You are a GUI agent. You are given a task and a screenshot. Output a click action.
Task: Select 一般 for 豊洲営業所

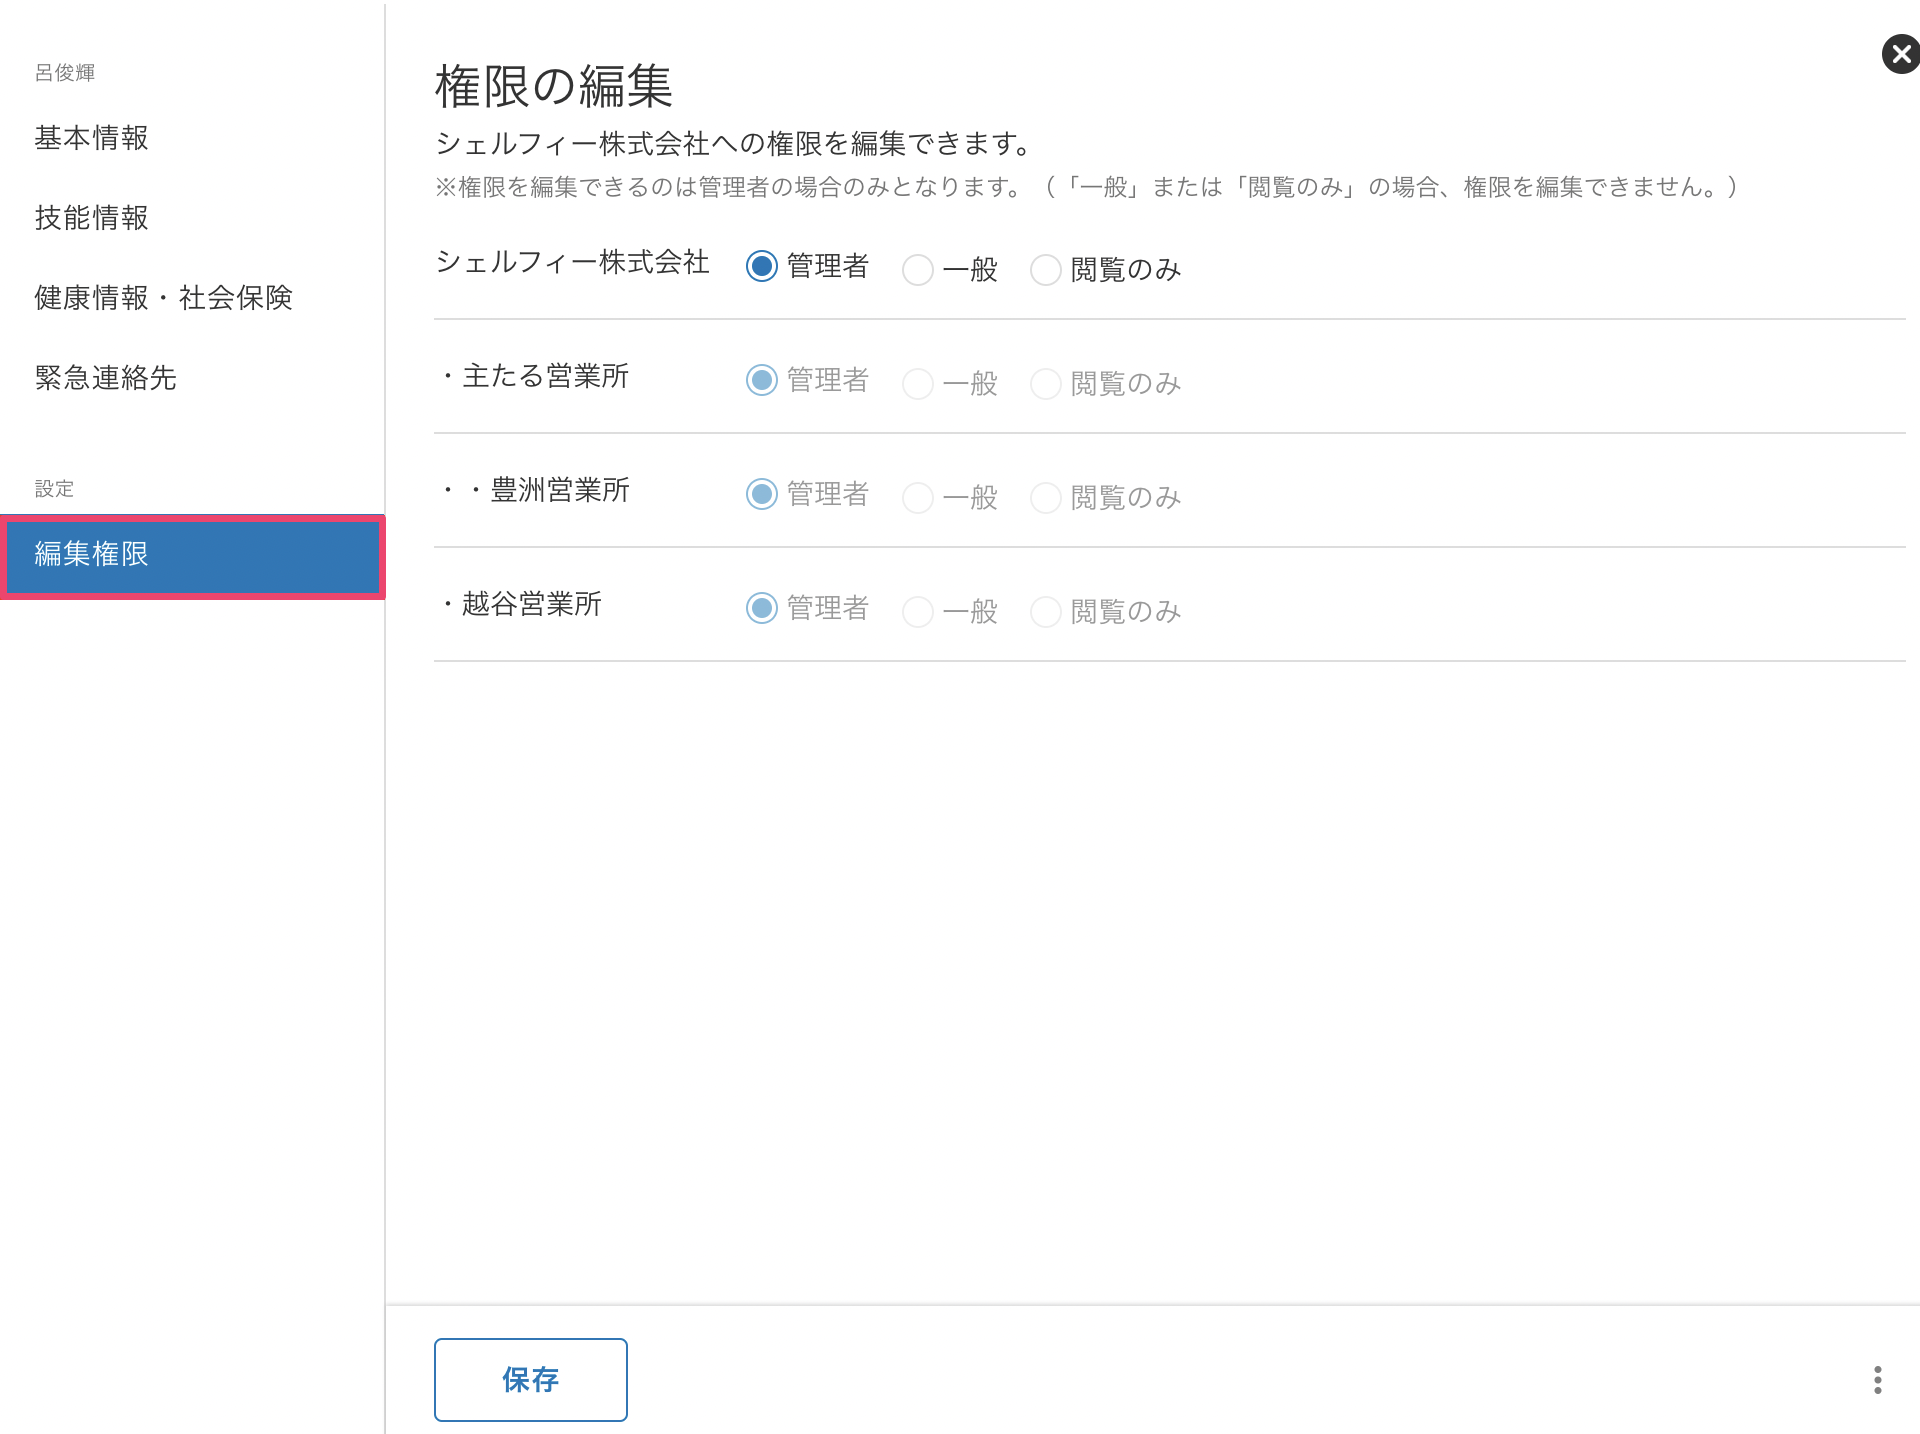(x=918, y=498)
